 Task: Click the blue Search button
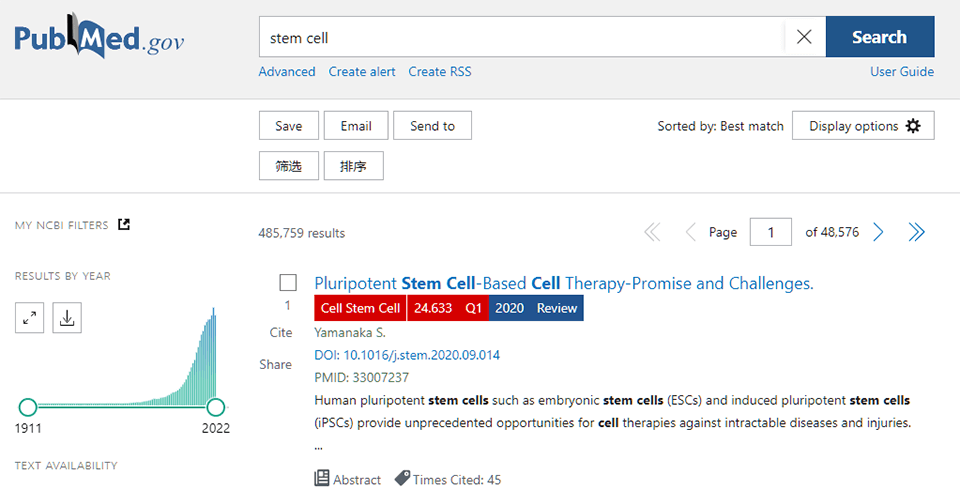point(879,37)
